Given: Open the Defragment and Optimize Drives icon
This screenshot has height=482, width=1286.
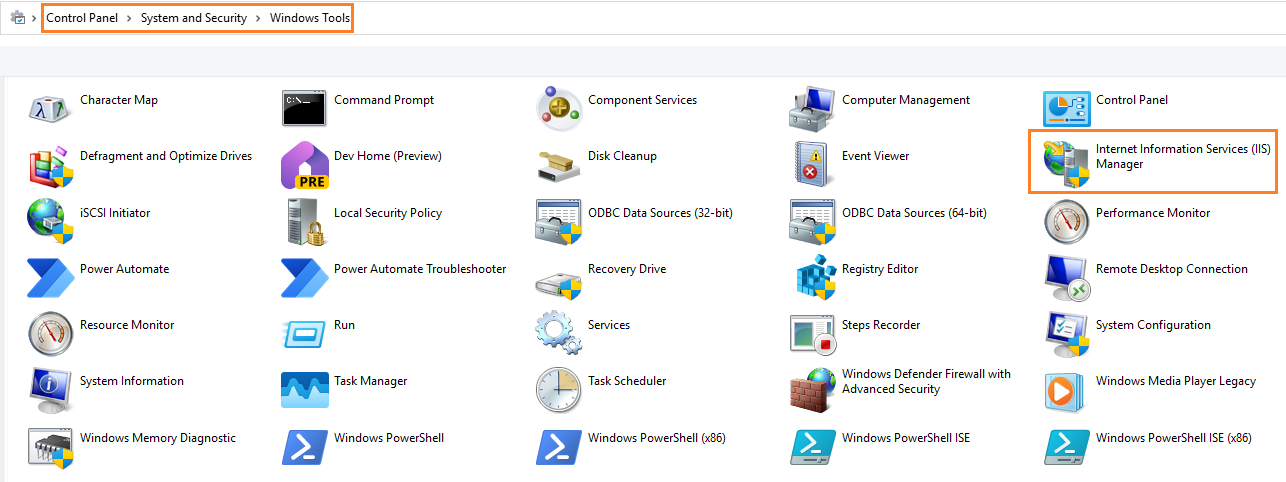Looking at the screenshot, I should pos(51,164).
